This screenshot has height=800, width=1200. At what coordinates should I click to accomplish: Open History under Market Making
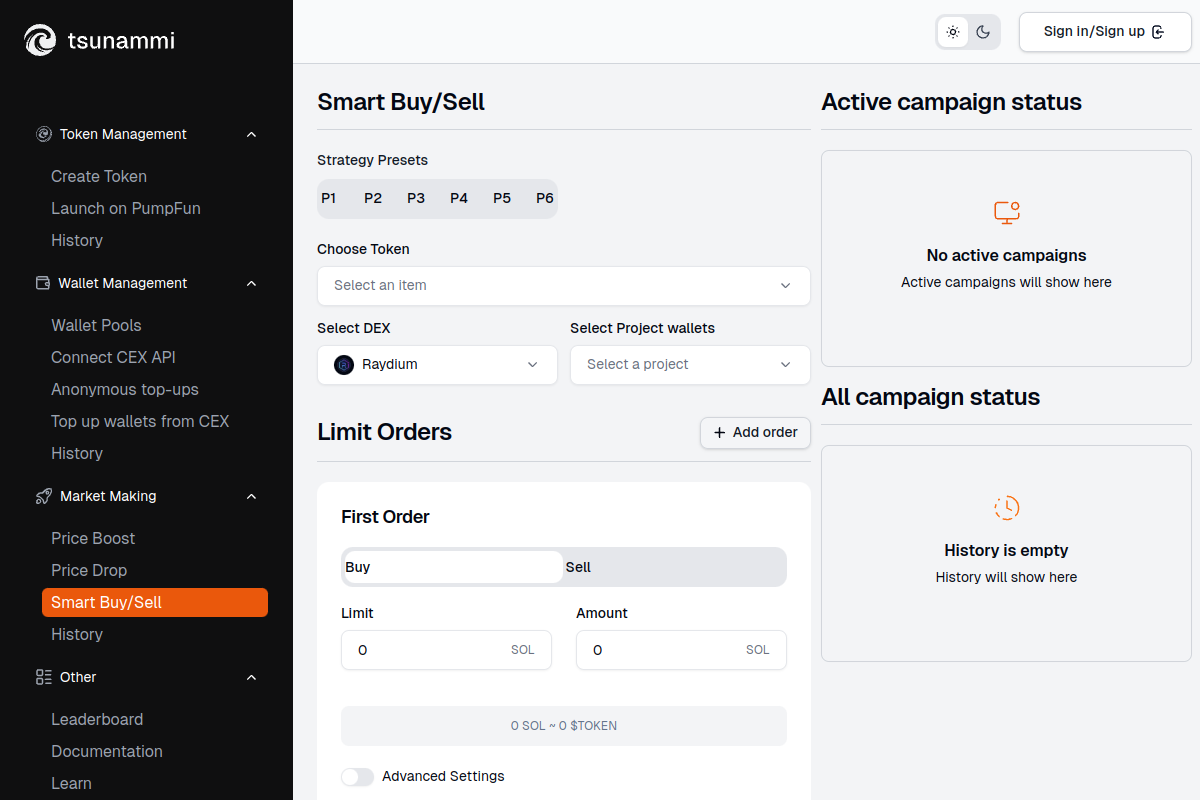[x=77, y=634]
